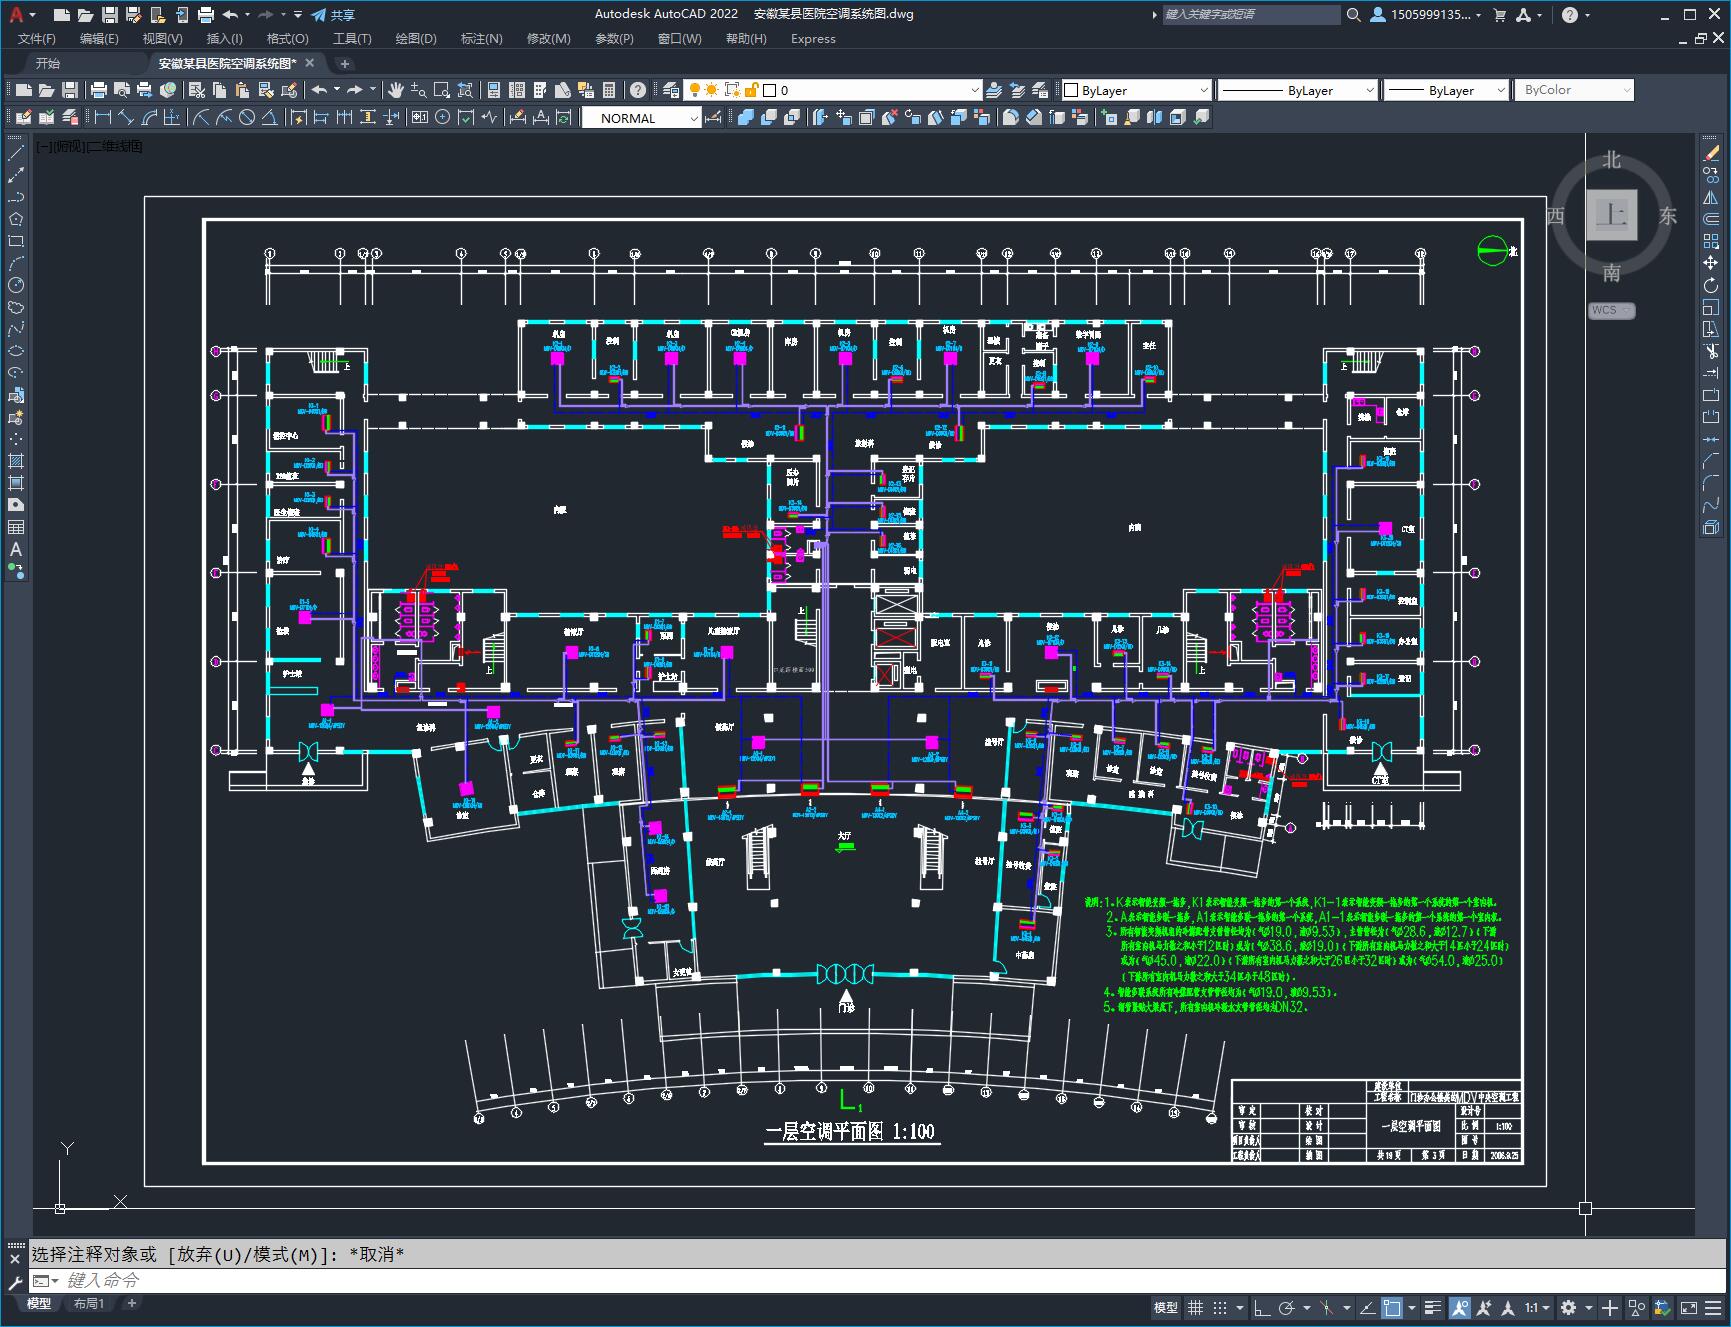This screenshot has height=1327, width=1731.
Task: Click the new drawing tab plus button
Action: click(345, 63)
